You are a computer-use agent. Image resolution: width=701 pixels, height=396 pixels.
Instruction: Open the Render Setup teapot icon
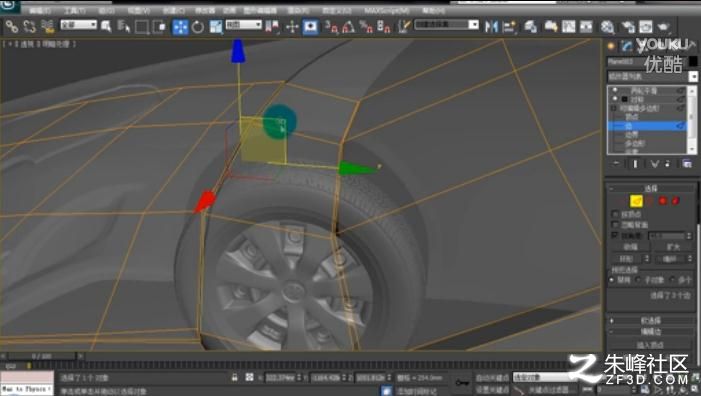(x=607, y=27)
